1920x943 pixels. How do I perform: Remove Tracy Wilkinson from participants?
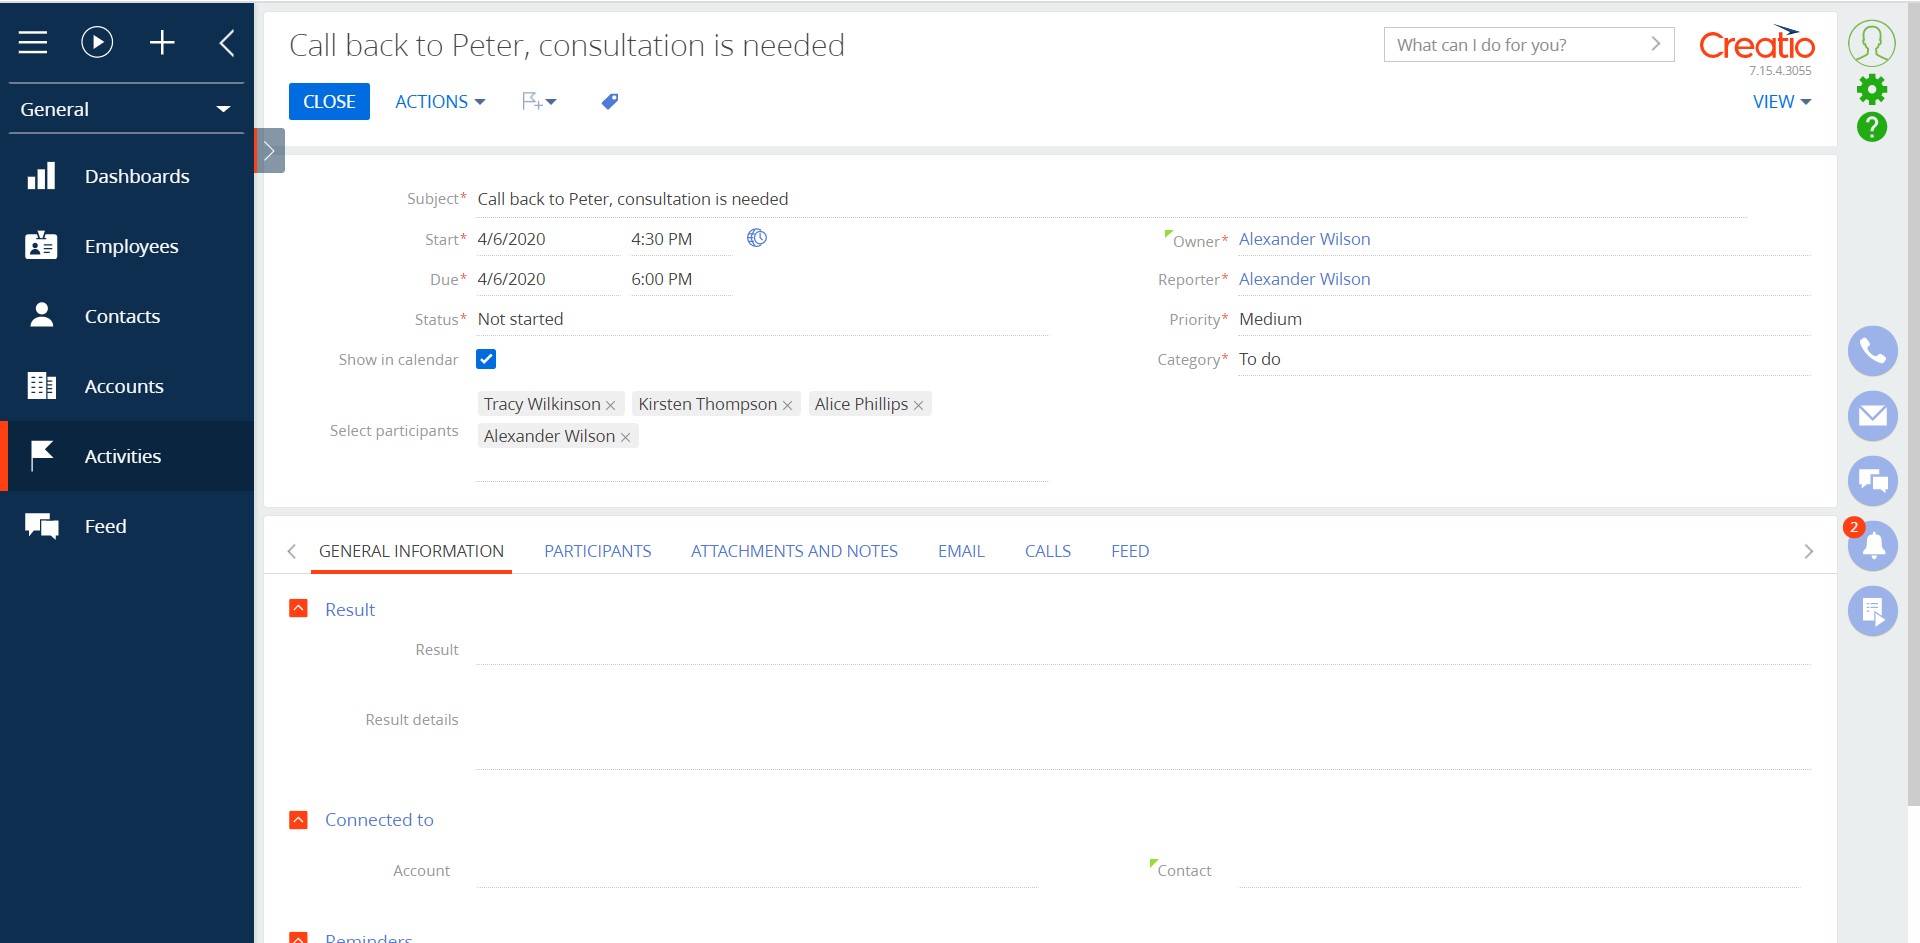tap(610, 405)
